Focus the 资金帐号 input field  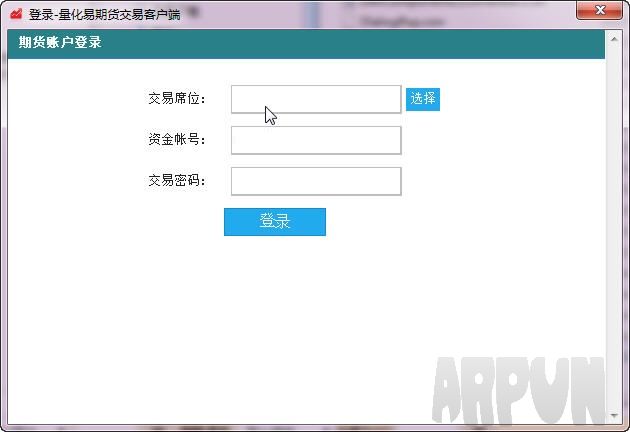click(x=316, y=140)
